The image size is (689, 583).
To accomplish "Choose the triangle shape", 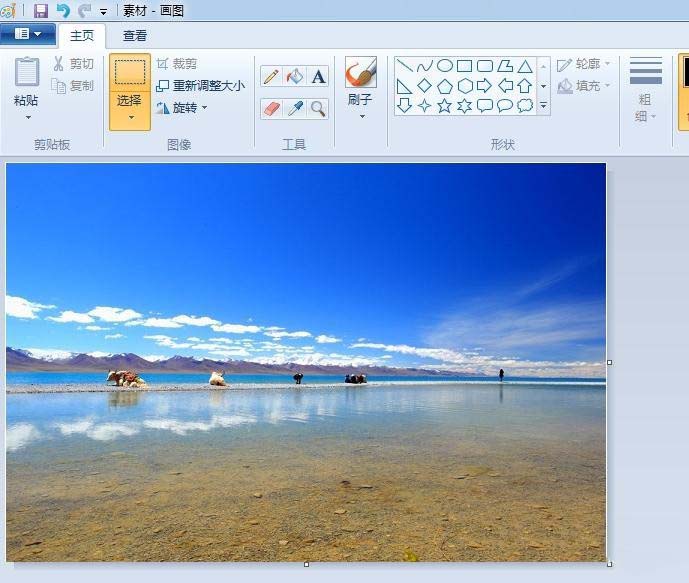I will click(x=525, y=66).
